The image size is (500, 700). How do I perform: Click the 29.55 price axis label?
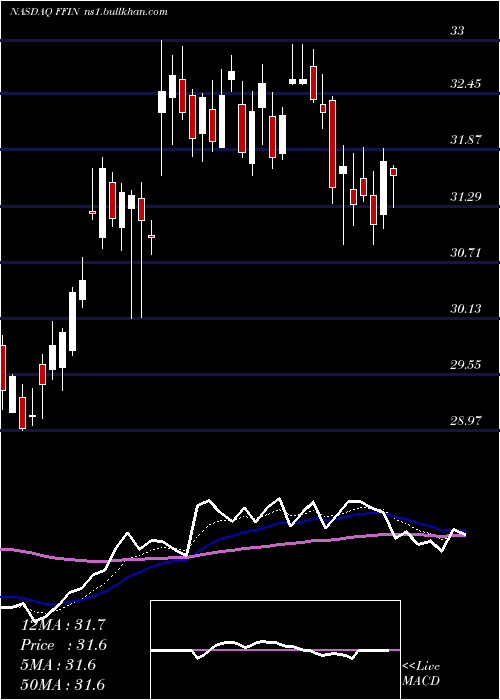(x=466, y=365)
